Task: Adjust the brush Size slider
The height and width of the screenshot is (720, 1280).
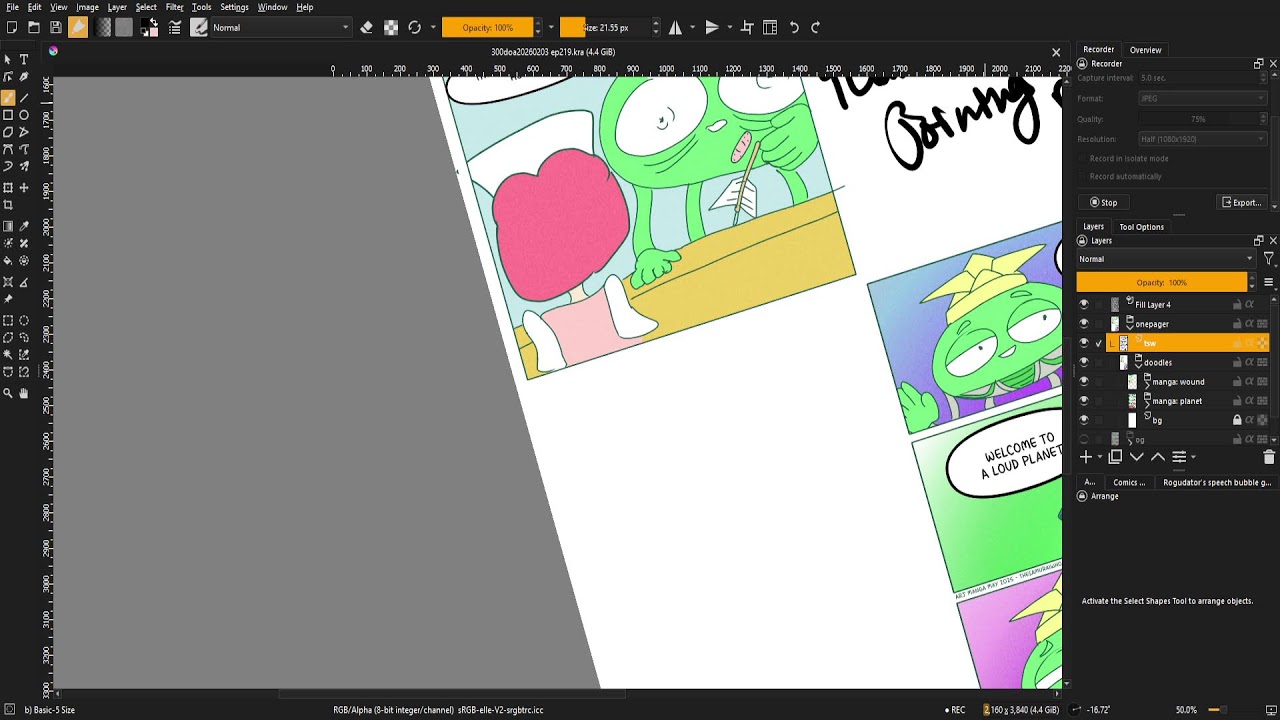Action: coord(605,28)
